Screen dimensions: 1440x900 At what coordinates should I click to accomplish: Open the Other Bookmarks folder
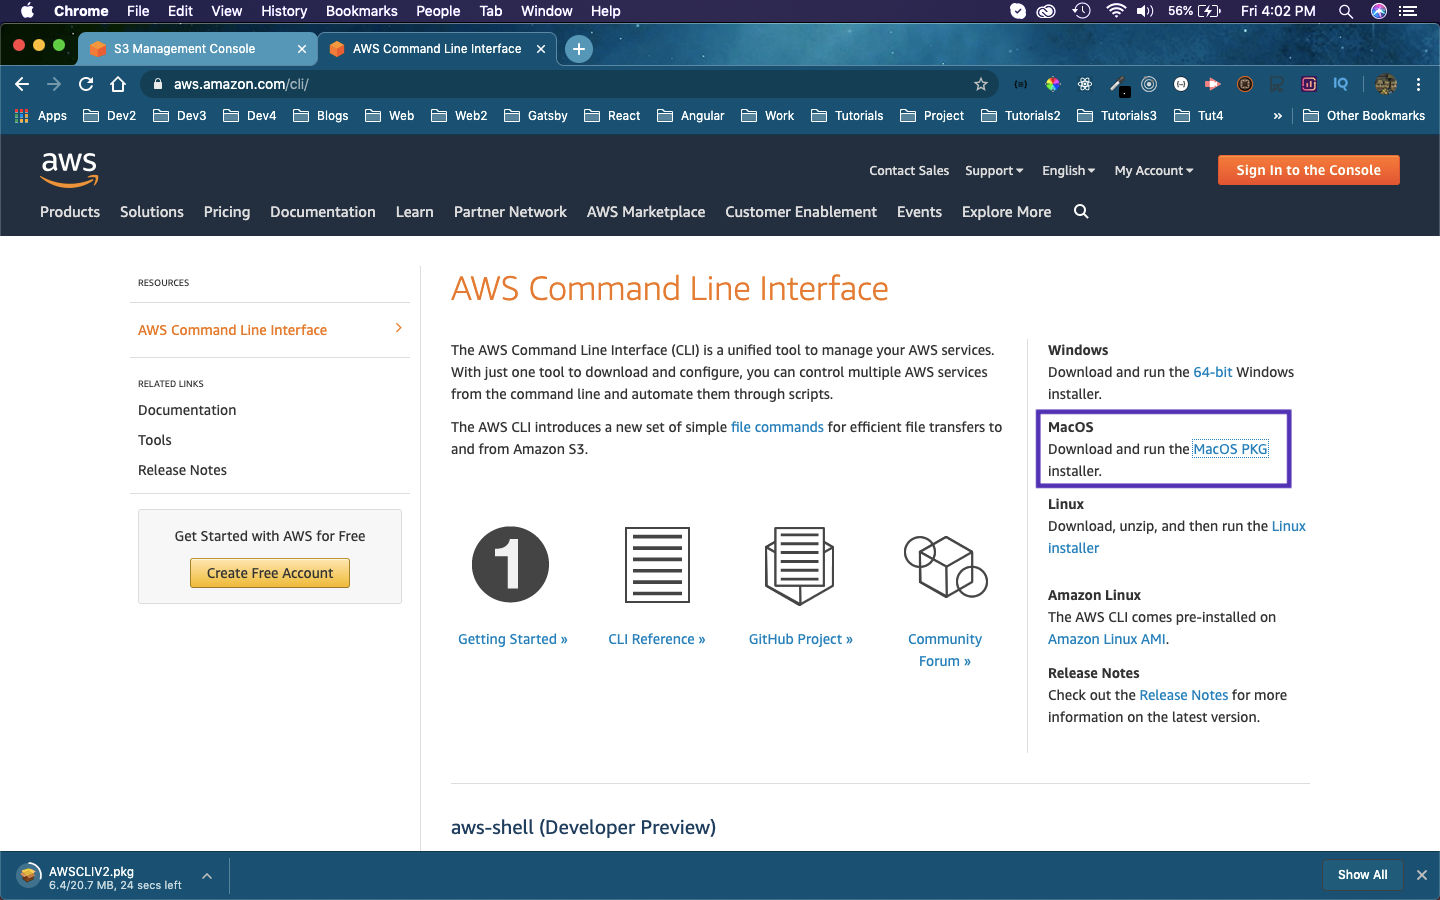tap(1364, 115)
